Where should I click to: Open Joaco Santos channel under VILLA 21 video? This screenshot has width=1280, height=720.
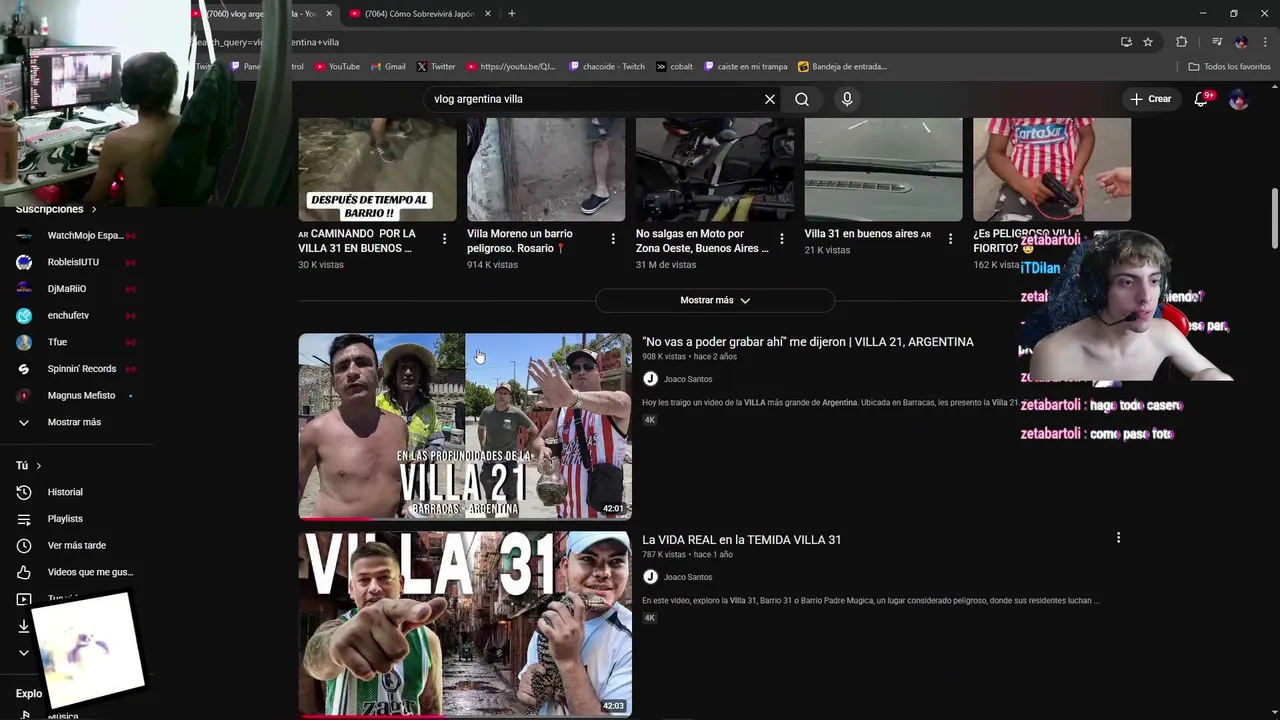coord(688,379)
